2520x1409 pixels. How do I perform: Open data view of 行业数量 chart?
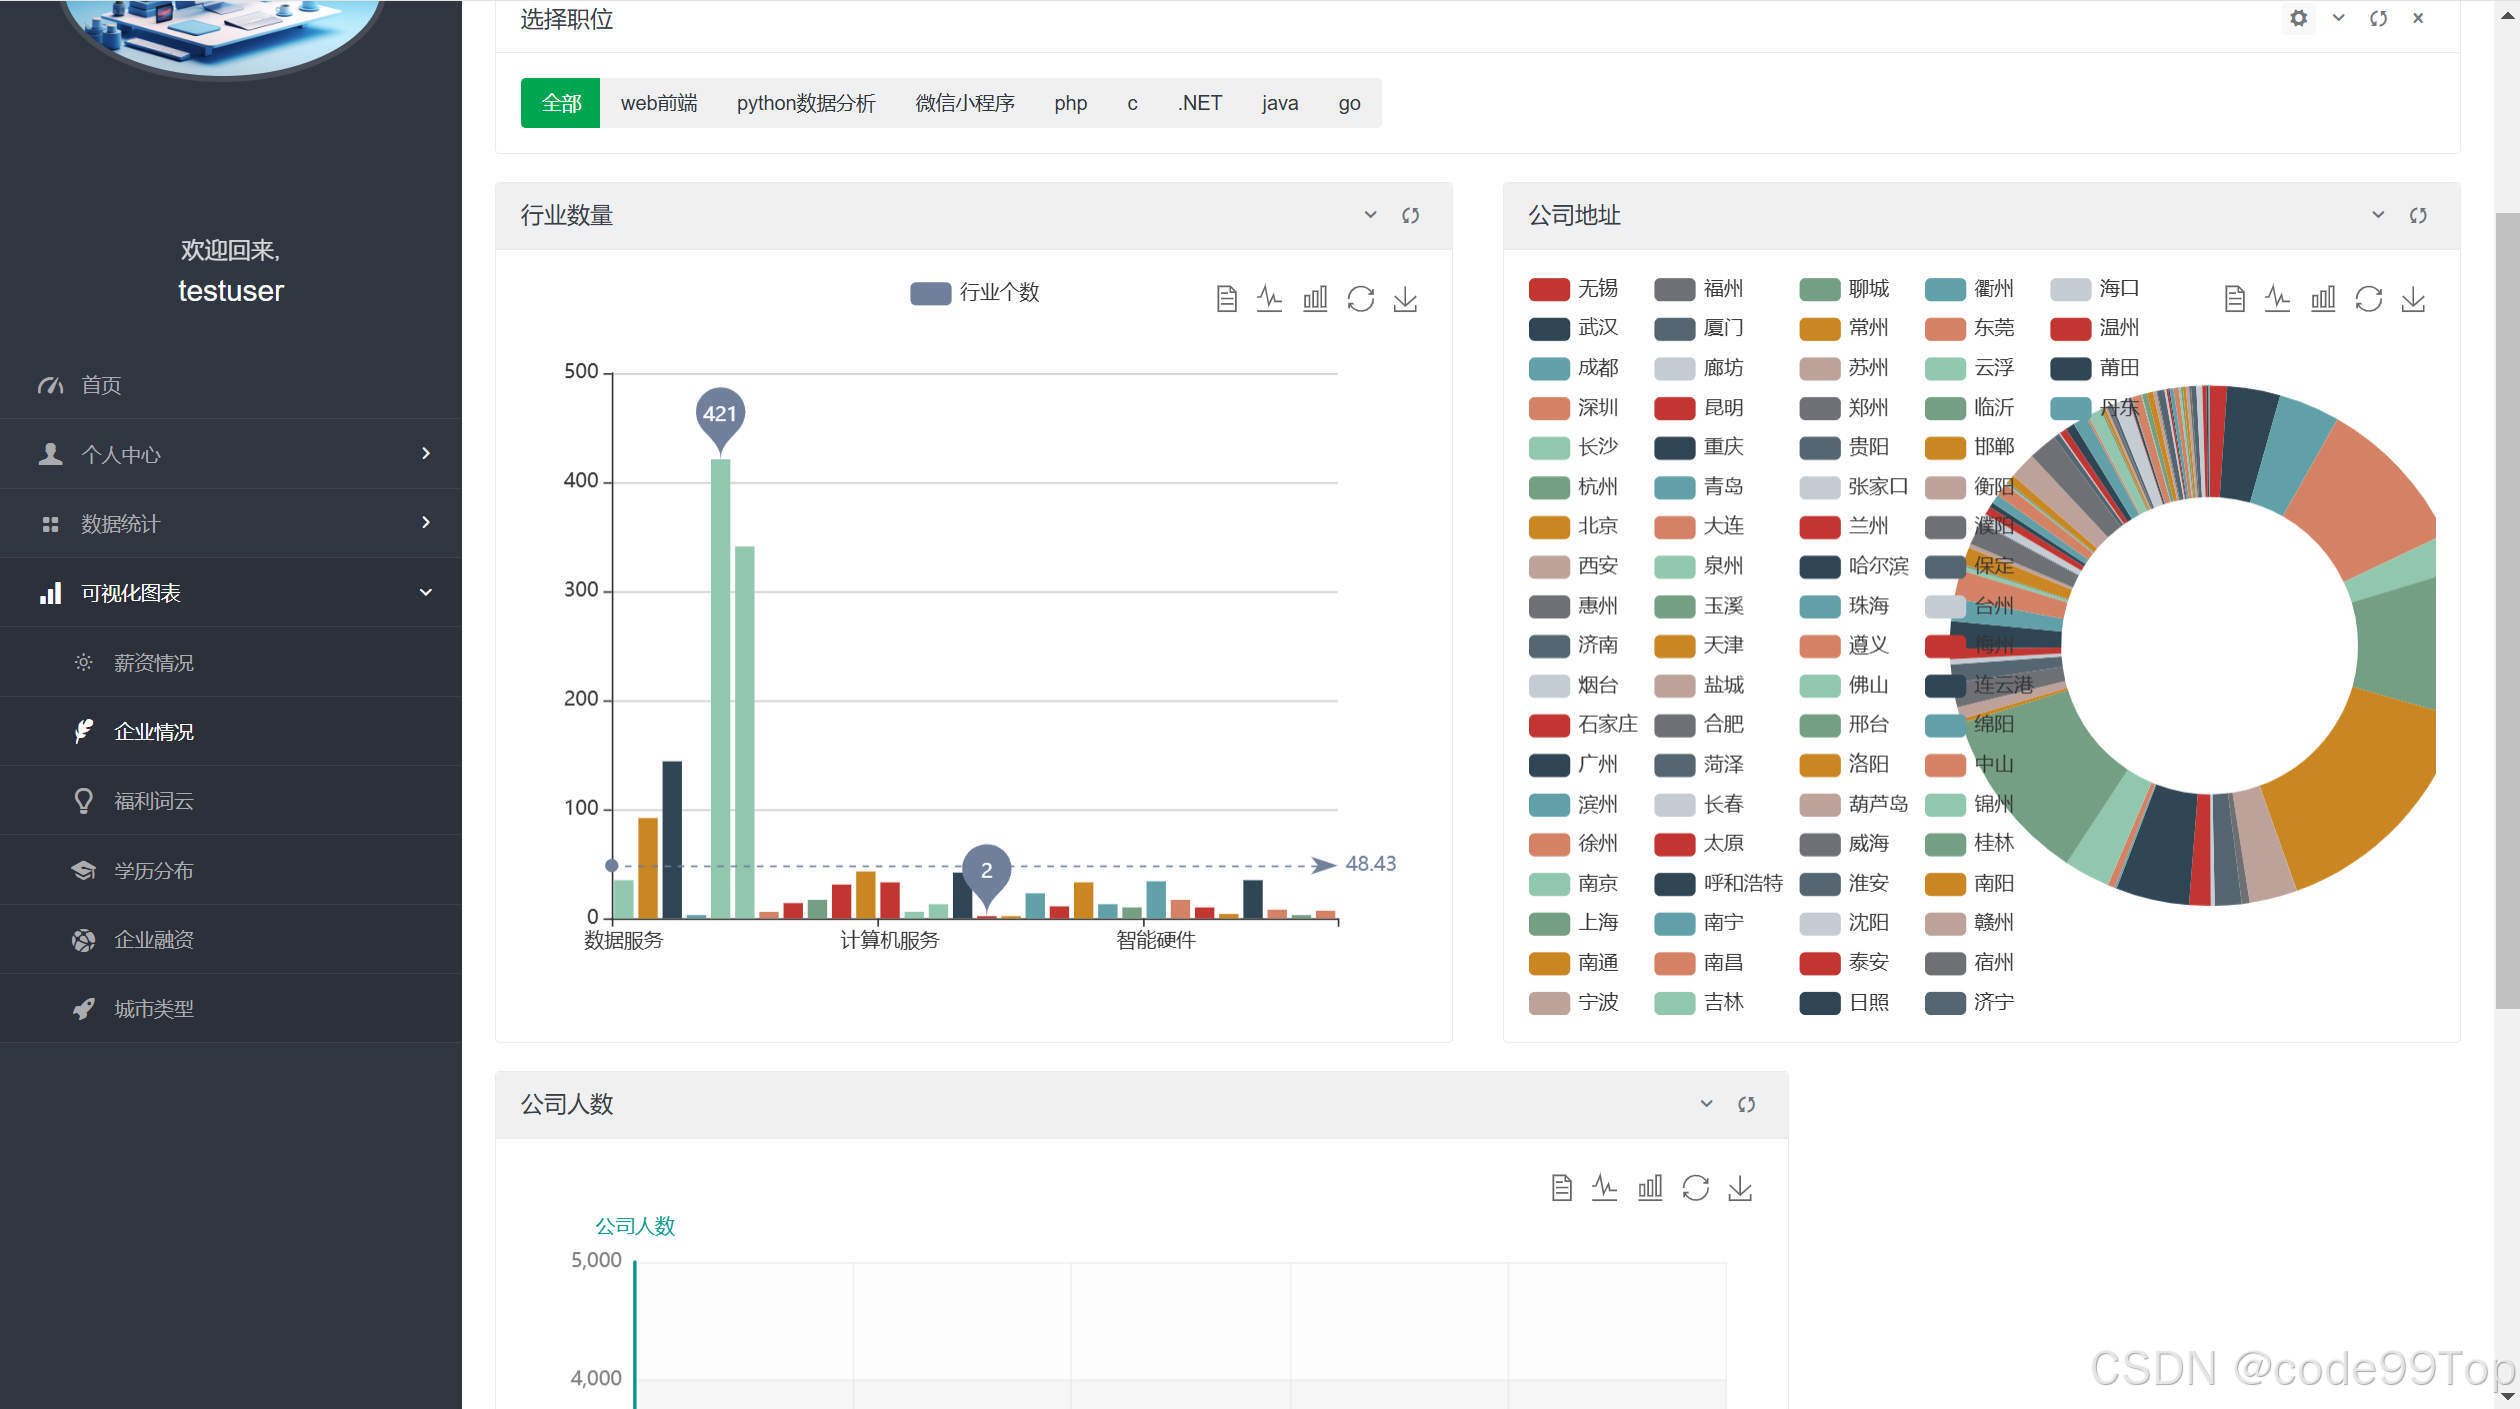pos(1227,298)
